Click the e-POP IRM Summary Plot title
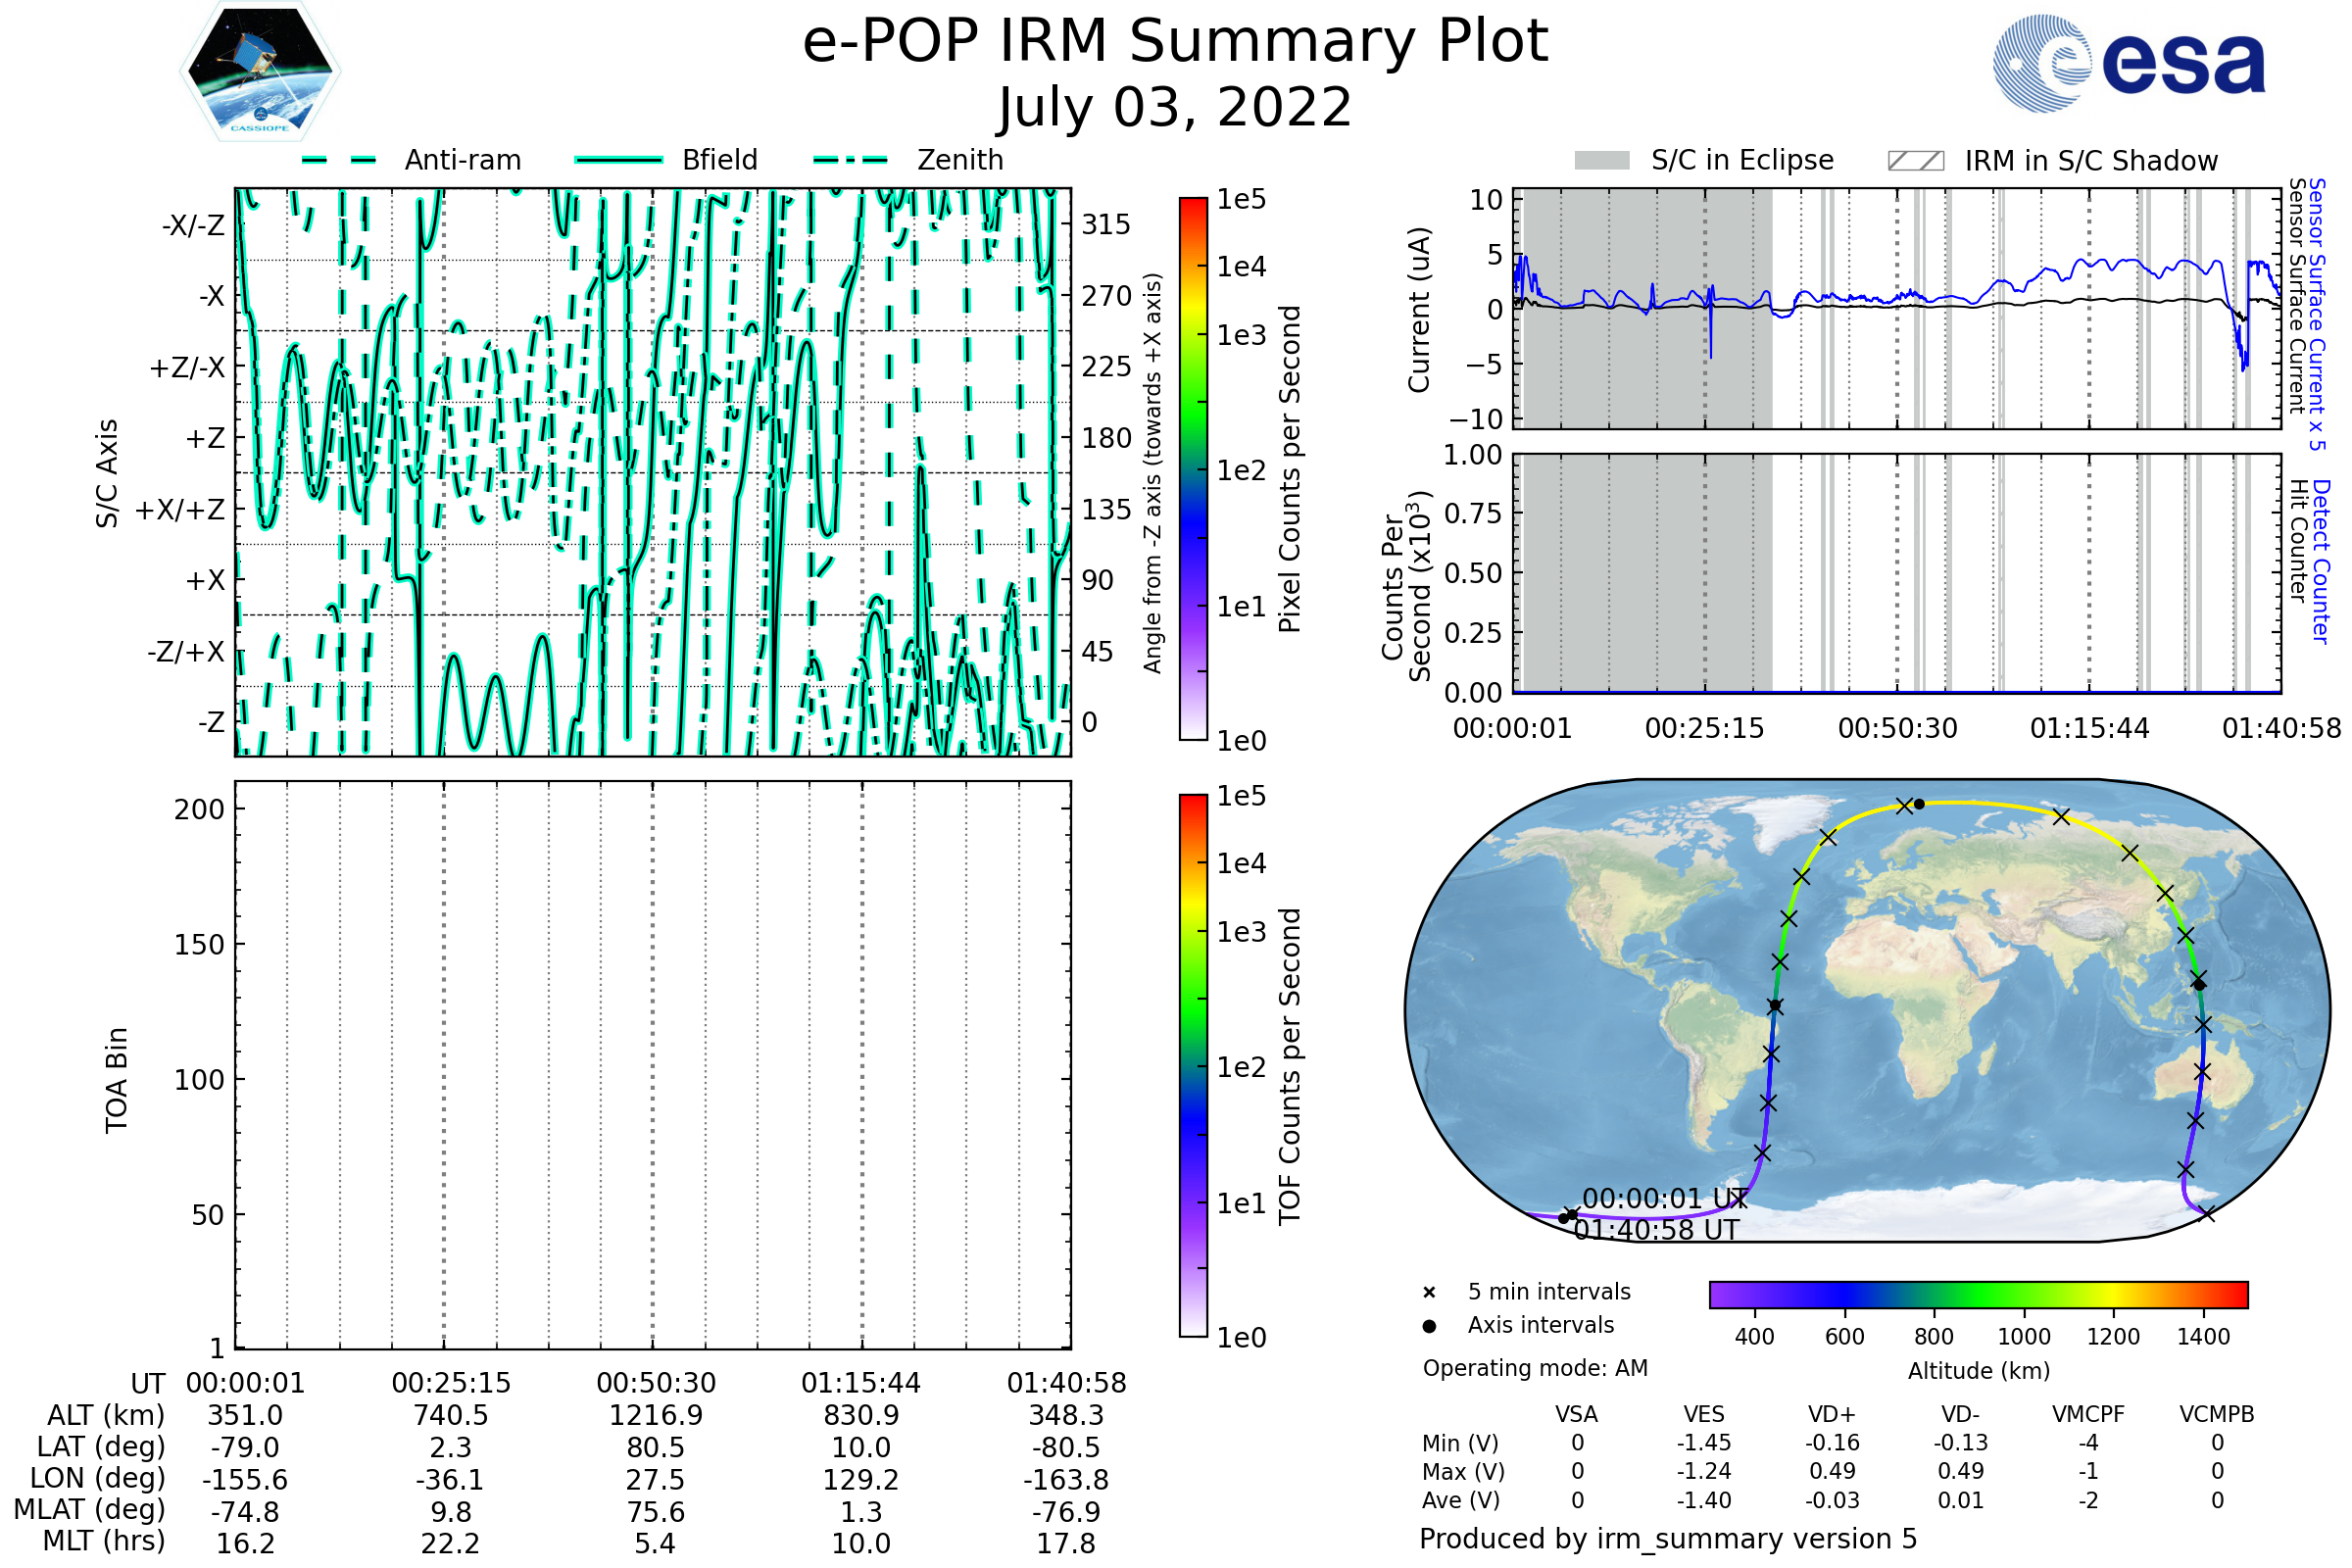The height and width of the screenshot is (1568, 2352). click(x=1175, y=42)
